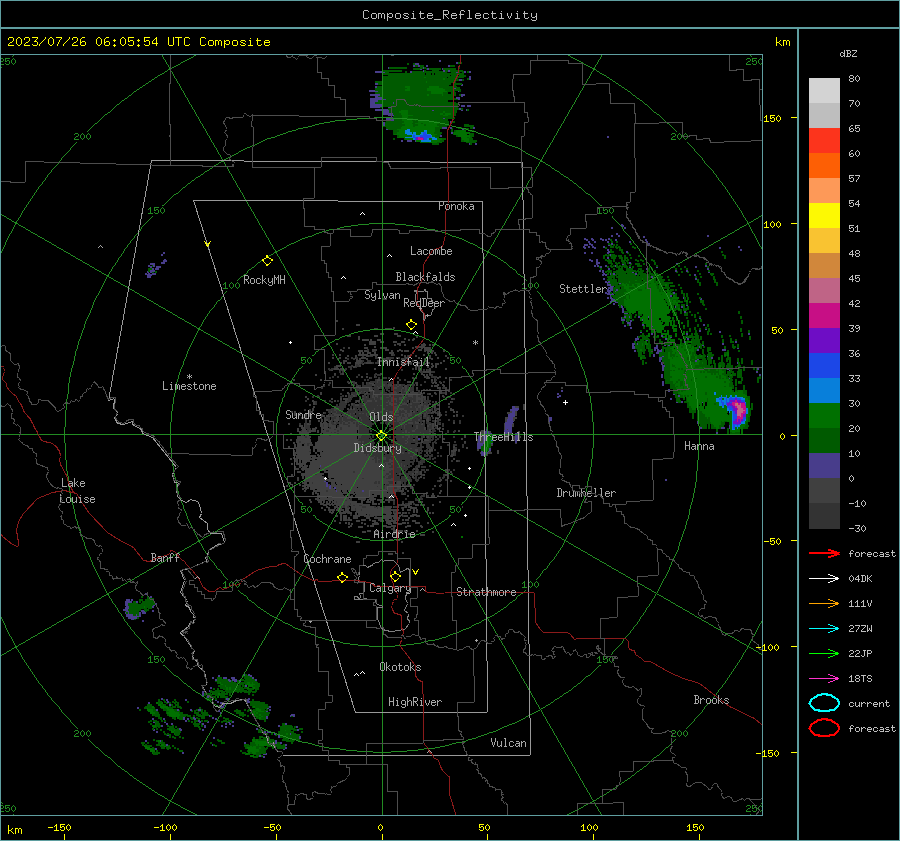Click the red swatch in dBZ scale
The height and width of the screenshot is (841, 900).
[x=824, y=140]
